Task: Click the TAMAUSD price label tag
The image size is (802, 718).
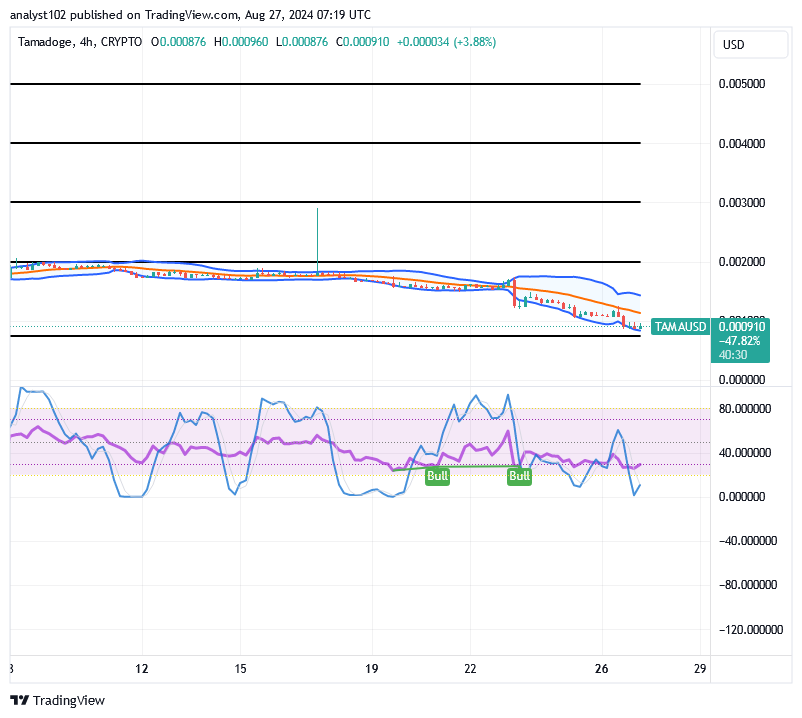Action: (680, 327)
